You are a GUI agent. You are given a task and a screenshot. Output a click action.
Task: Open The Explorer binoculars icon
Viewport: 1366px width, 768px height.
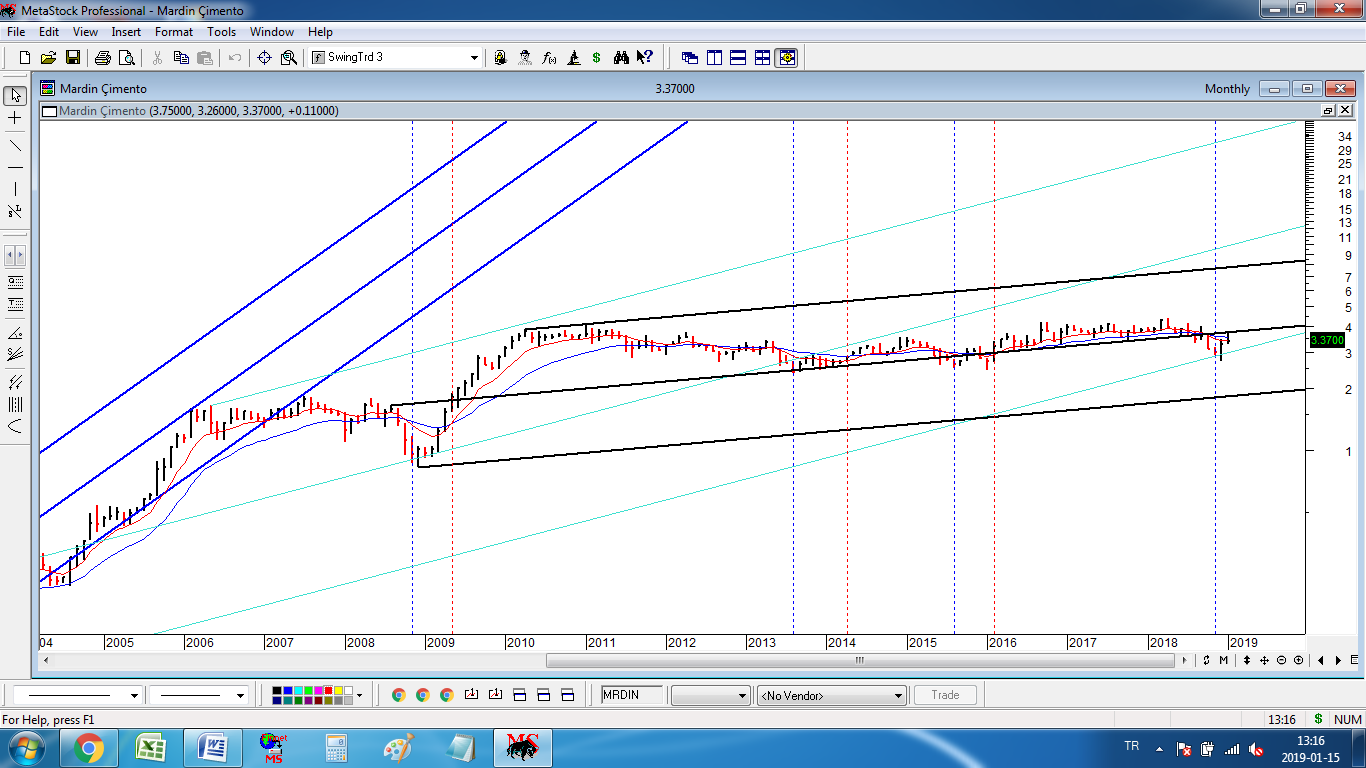(x=621, y=58)
